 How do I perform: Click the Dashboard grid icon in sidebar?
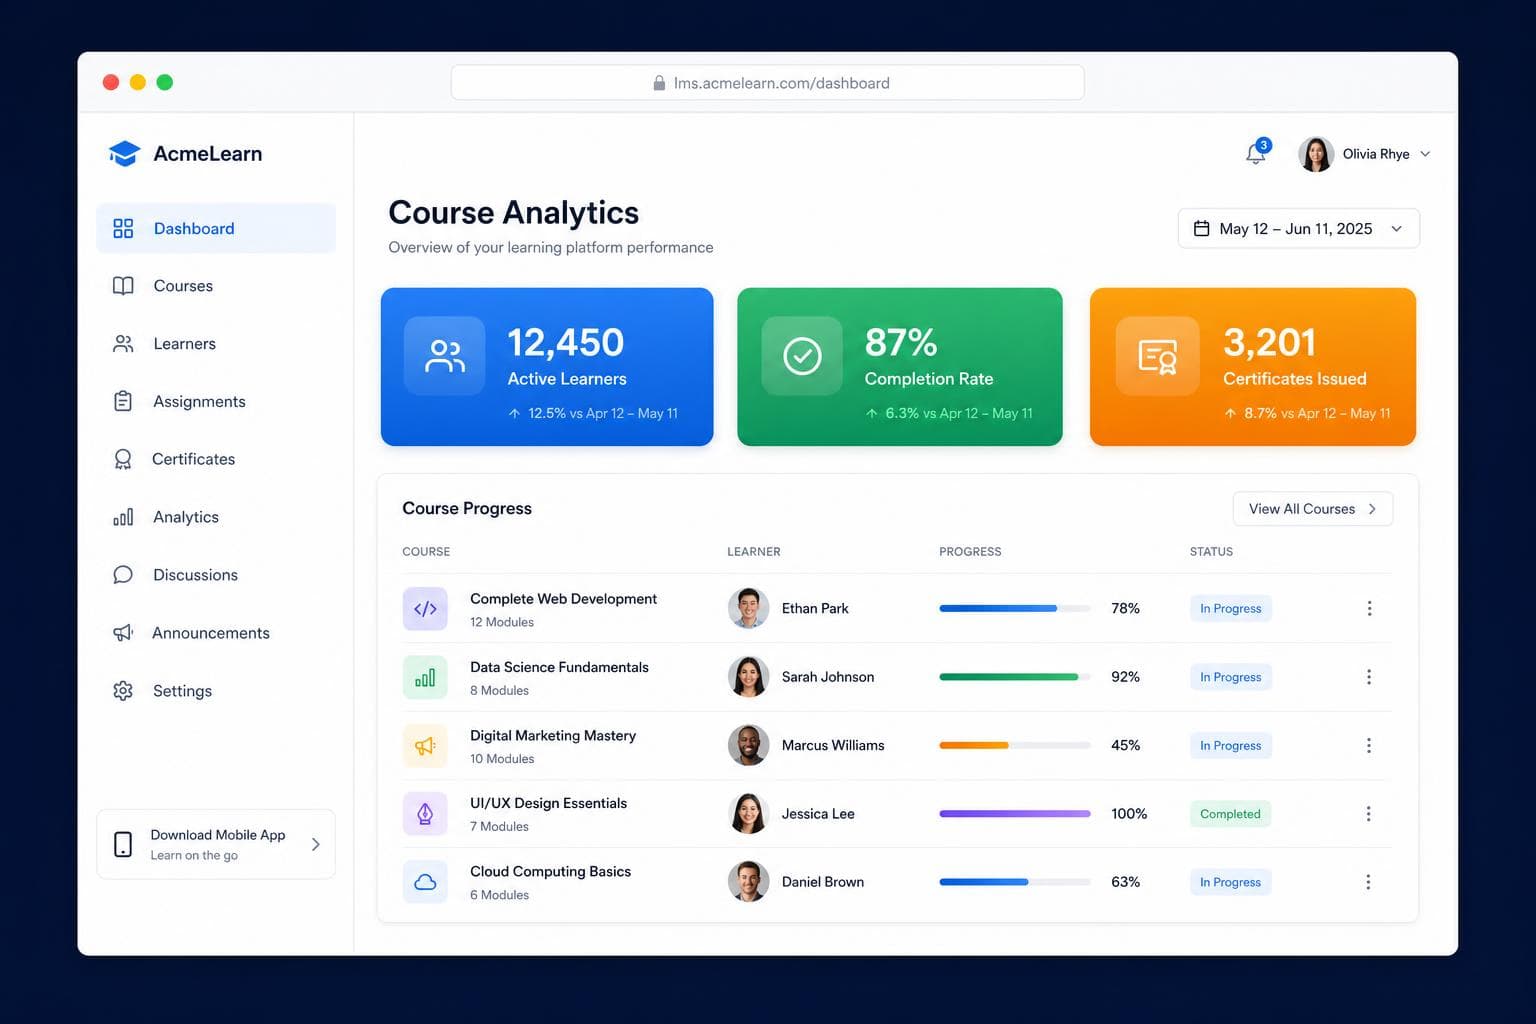coord(123,229)
